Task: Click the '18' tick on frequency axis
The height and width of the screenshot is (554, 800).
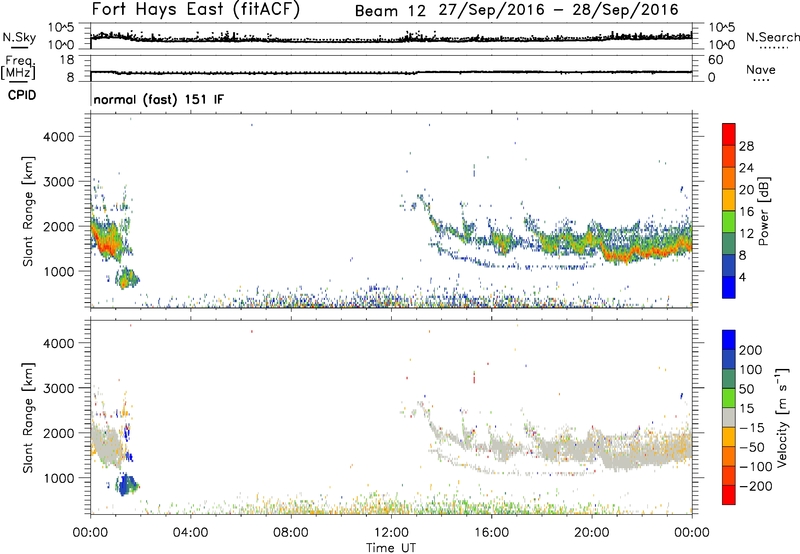Action: 67,60
